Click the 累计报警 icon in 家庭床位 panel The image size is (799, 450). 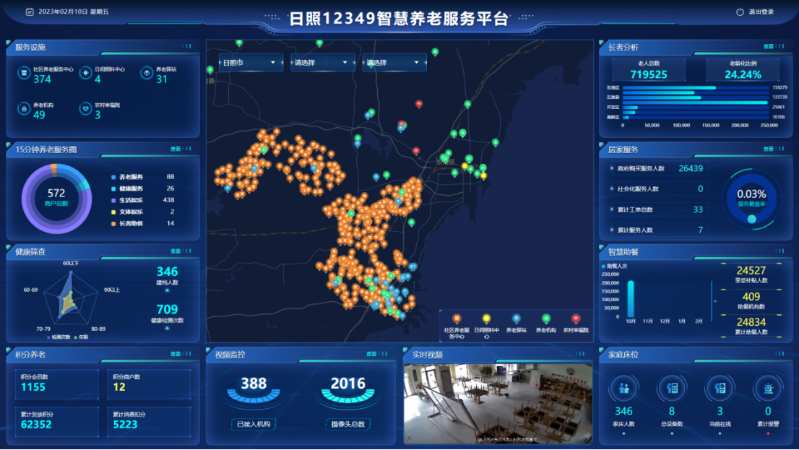767,388
